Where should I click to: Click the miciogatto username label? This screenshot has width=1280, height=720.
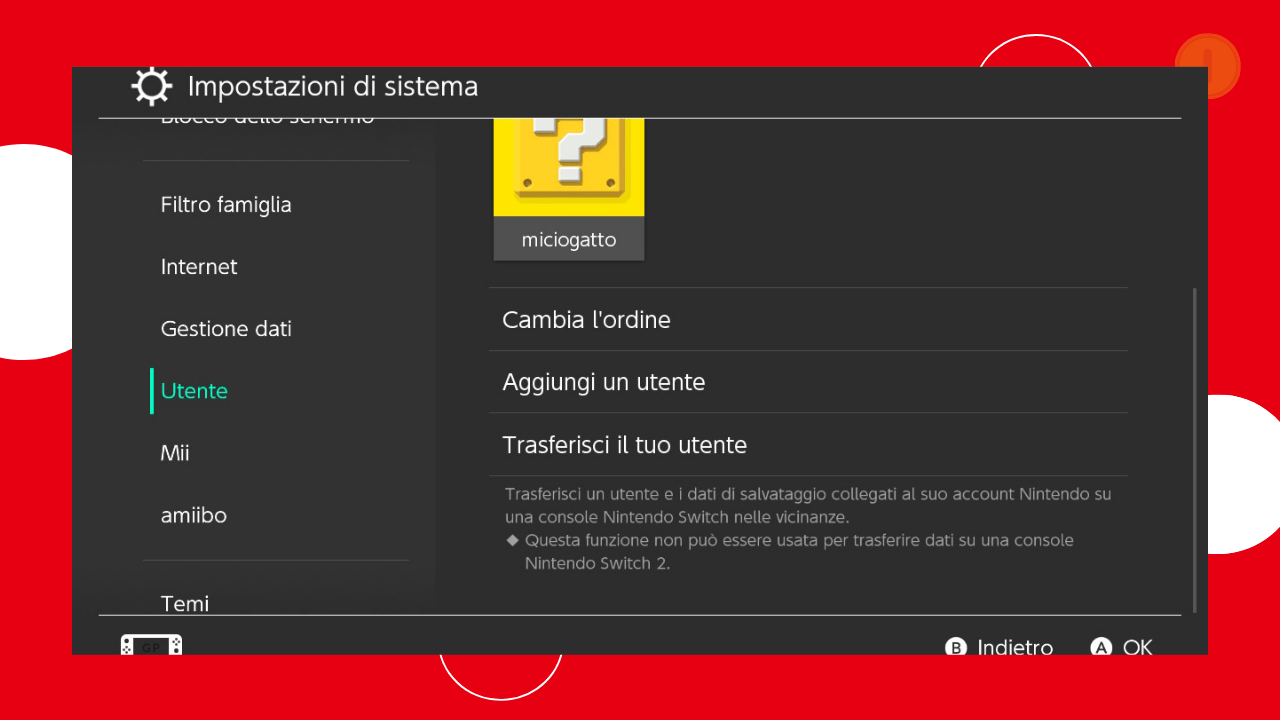coord(569,240)
